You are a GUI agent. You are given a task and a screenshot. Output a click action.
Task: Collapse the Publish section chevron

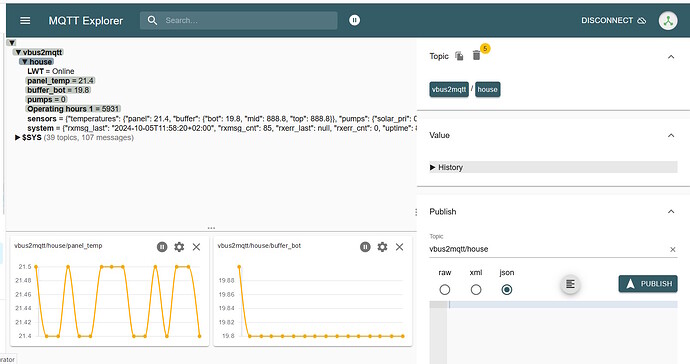coord(671,212)
